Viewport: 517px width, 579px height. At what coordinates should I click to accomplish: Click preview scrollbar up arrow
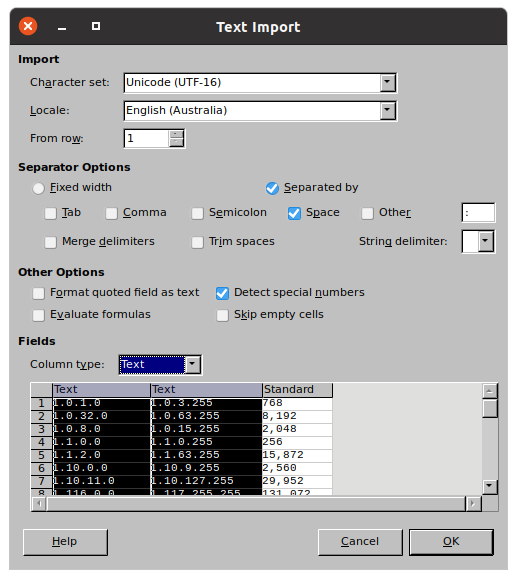click(x=490, y=391)
